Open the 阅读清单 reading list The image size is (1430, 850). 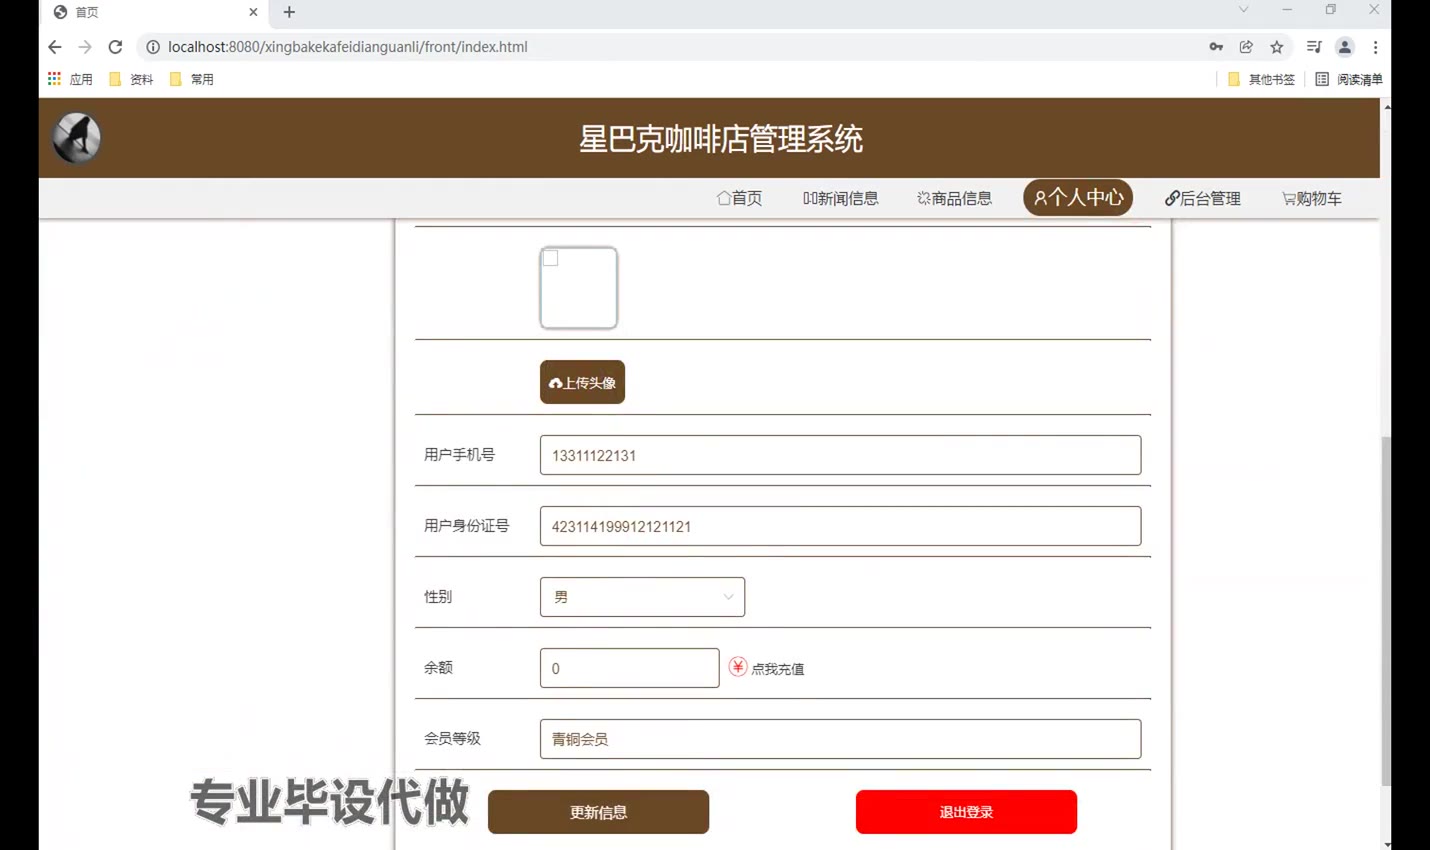1349,79
